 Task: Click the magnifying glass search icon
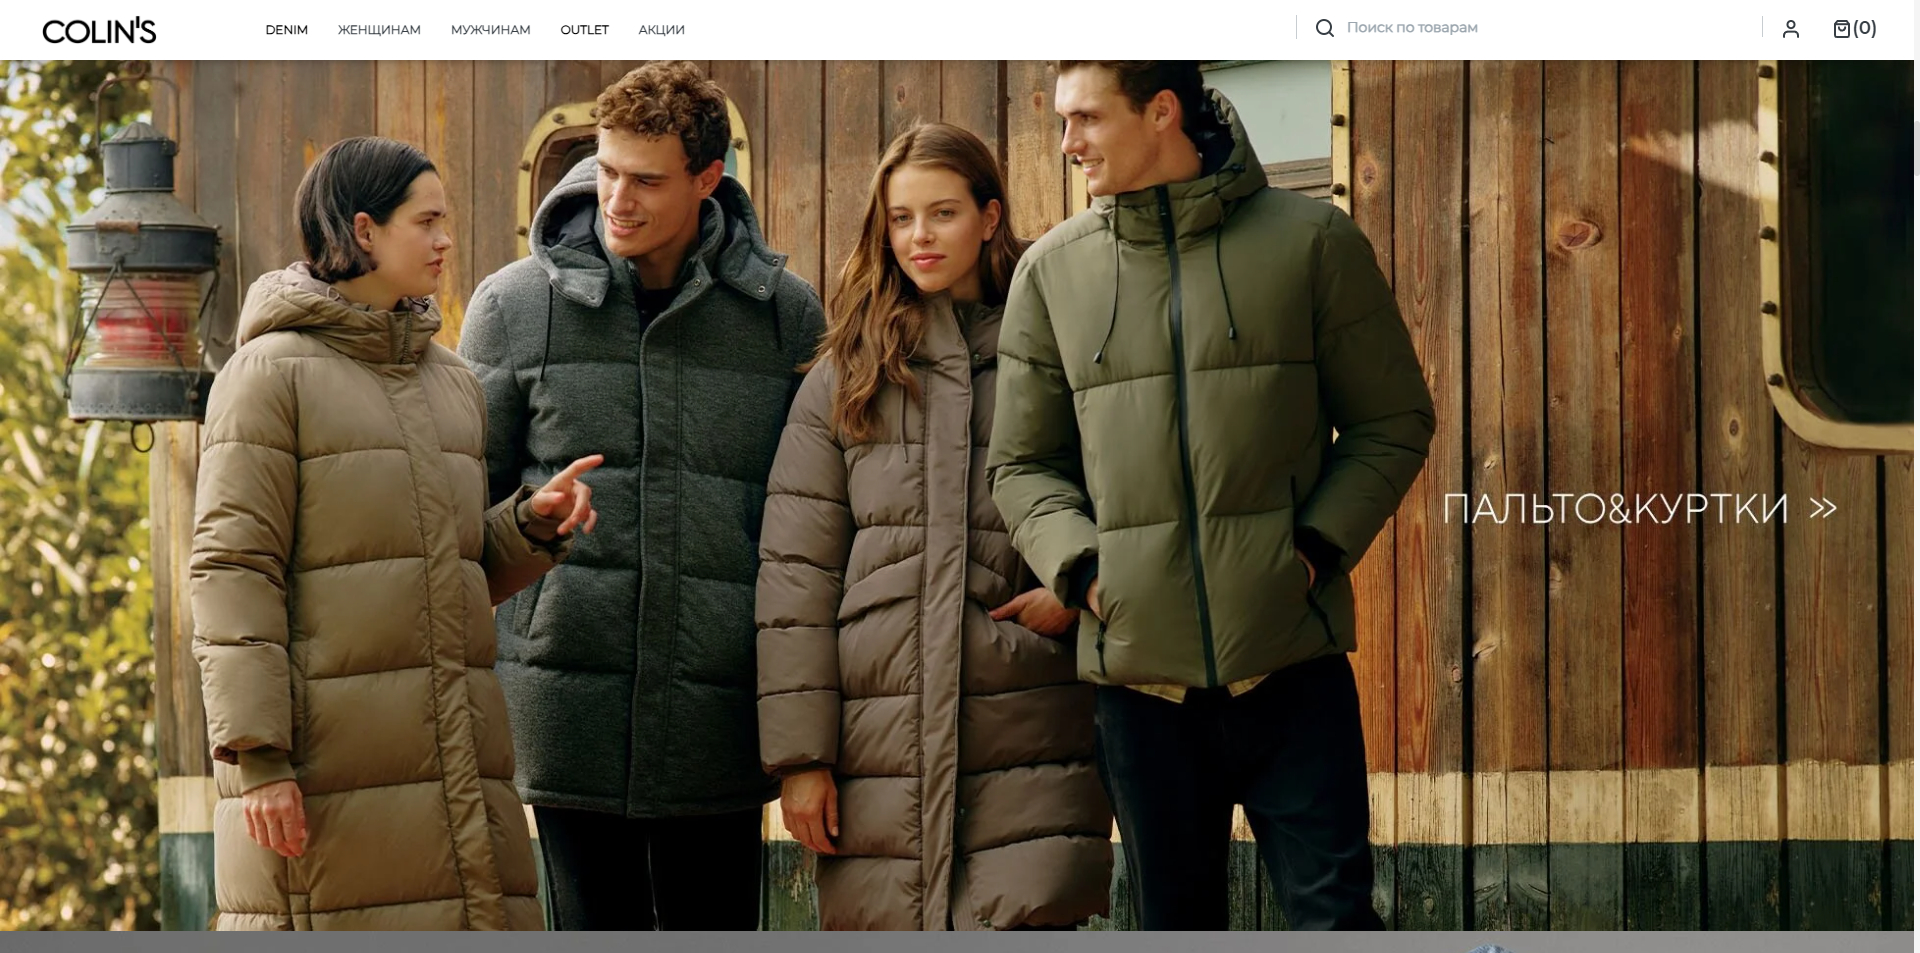(x=1324, y=28)
